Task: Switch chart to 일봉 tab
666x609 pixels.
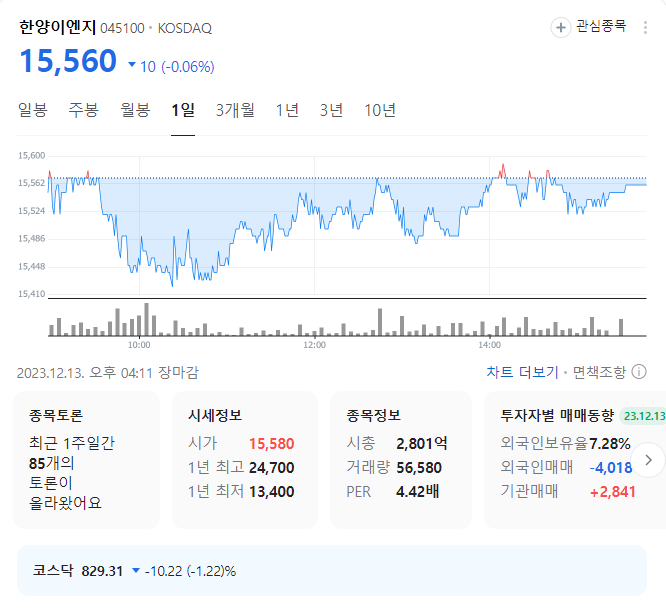Action: (33, 110)
